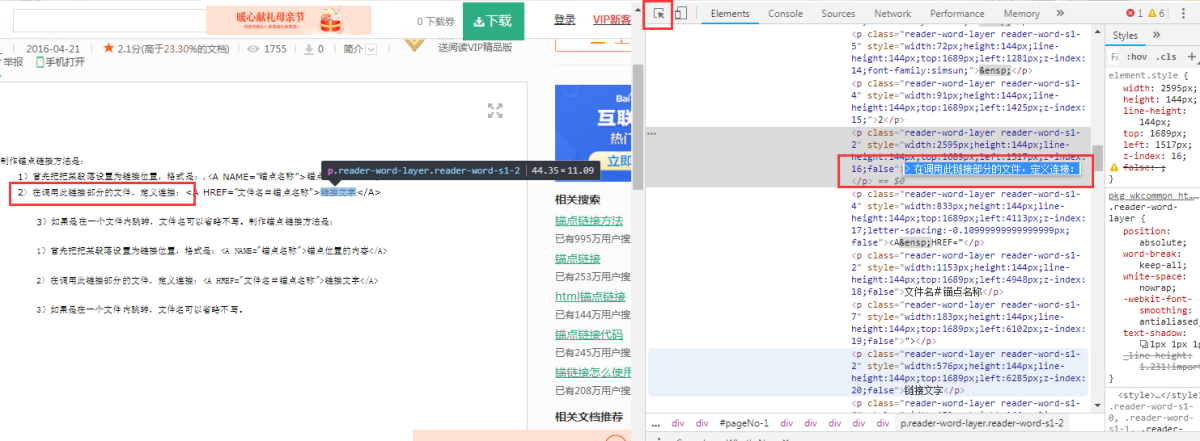Image resolution: width=1200 pixels, height=441 pixels.
Task: Click the 登录 login link
Action: (x=565, y=19)
